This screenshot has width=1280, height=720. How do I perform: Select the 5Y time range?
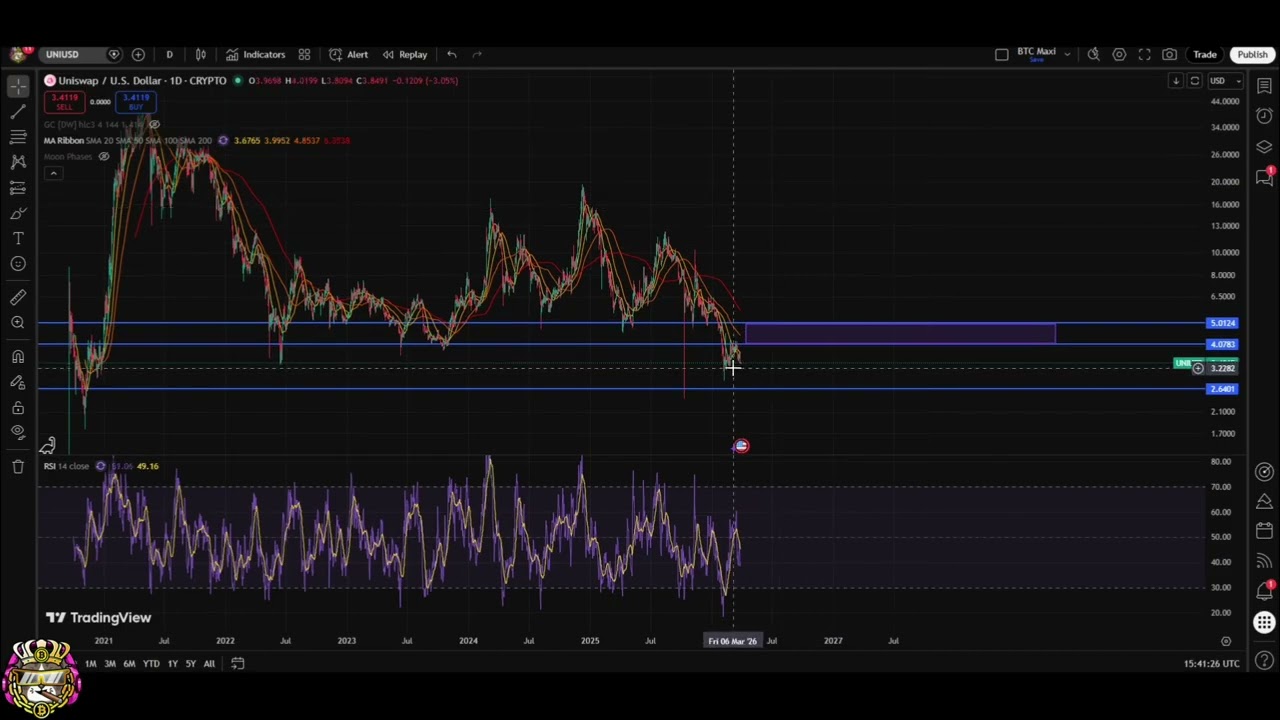pyautogui.click(x=190, y=663)
